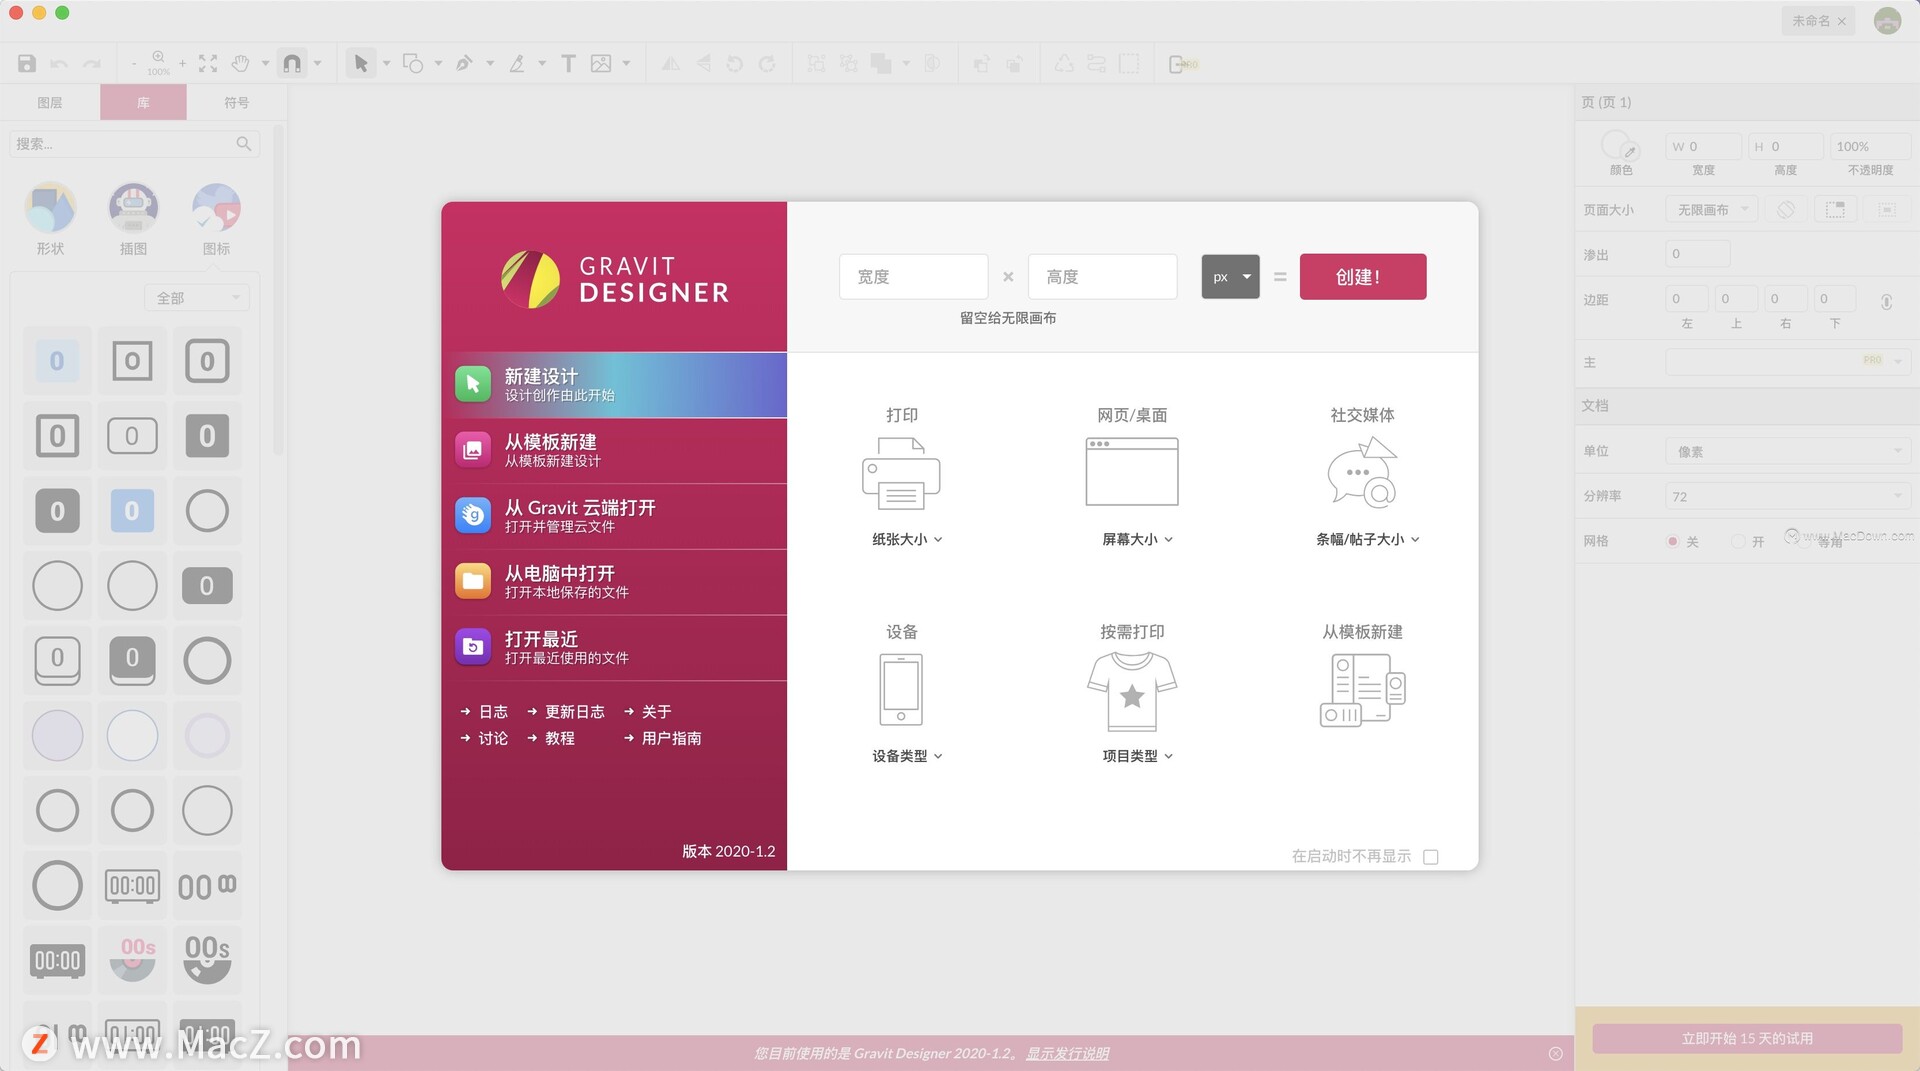Select 从模板新建 in welcome sidebar
The width and height of the screenshot is (1920, 1071).
pyautogui.click(x=614, y=451)
